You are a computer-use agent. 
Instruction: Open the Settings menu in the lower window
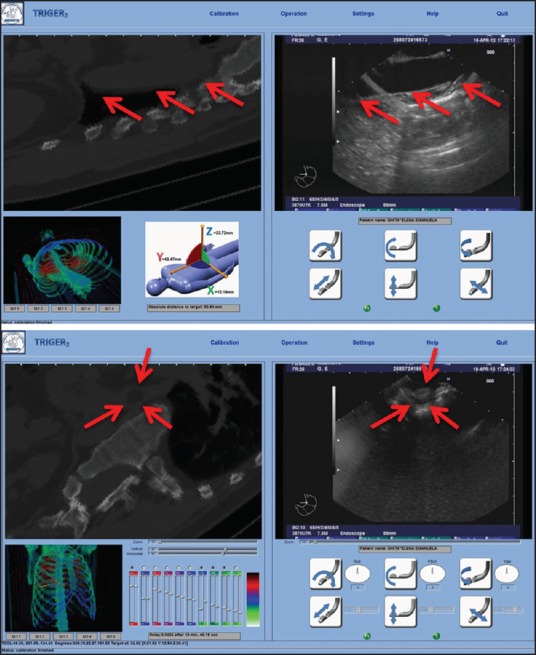[x=363, y=343]
